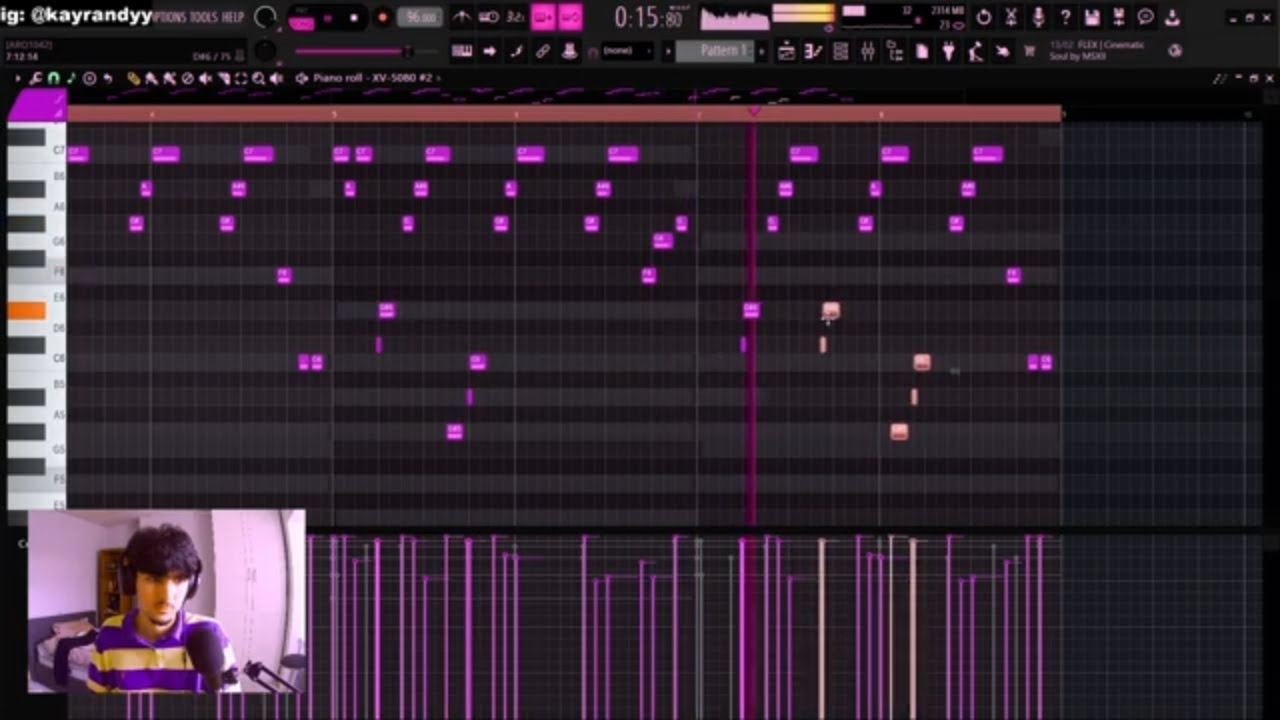Show the Channel rack window
The height and width of the screenshot is (720, 1280).
click(x=841, y=51)
